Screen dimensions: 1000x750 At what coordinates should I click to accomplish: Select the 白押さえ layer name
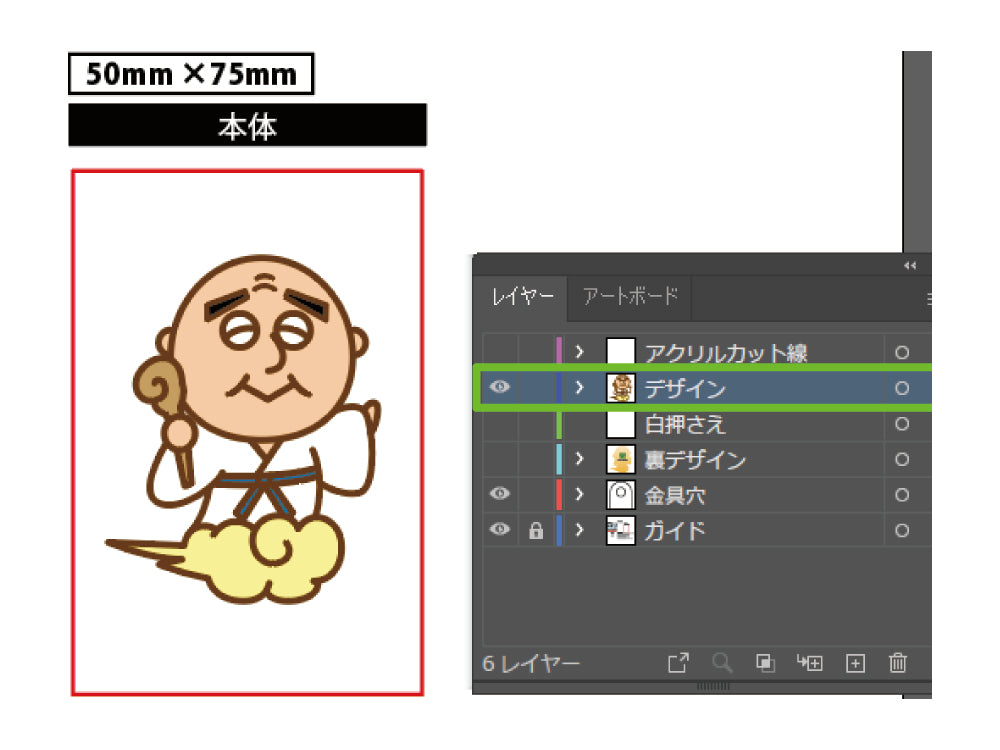(x=685, y=424)
